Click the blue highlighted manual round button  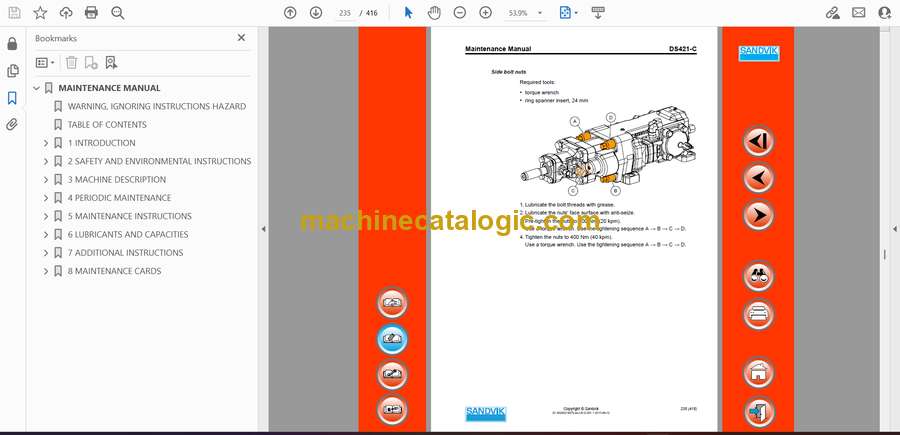pos(392,339)
